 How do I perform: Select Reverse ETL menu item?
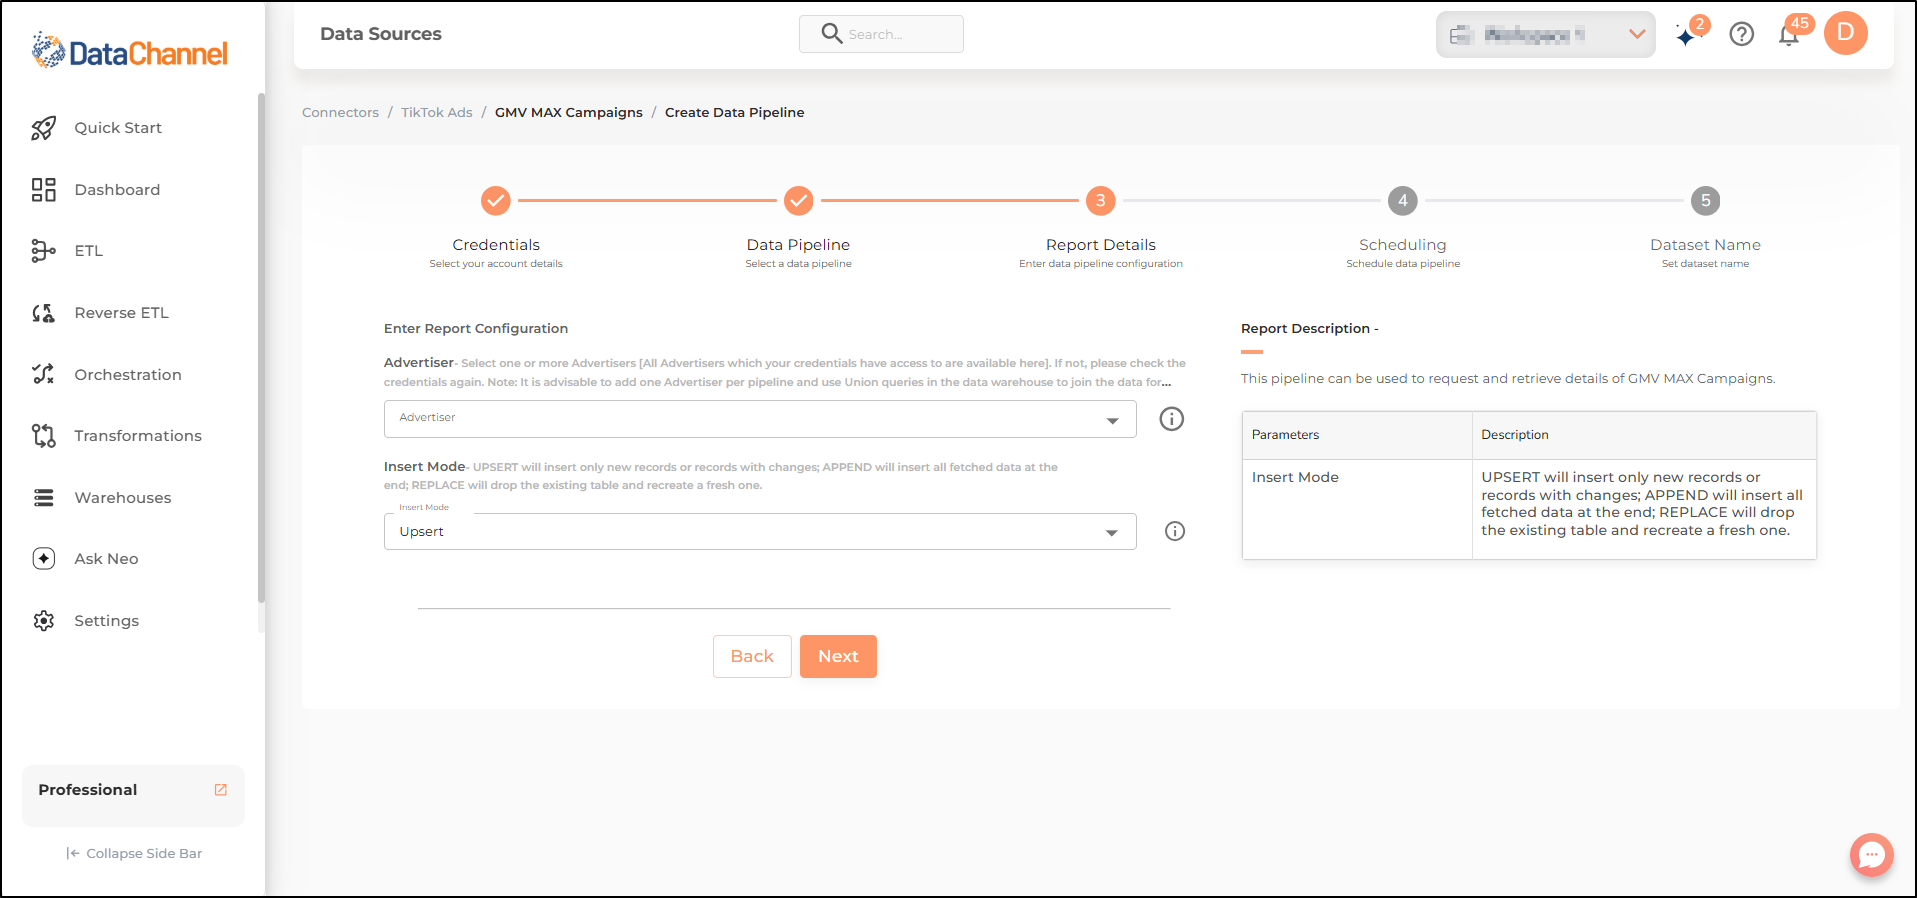122,313
